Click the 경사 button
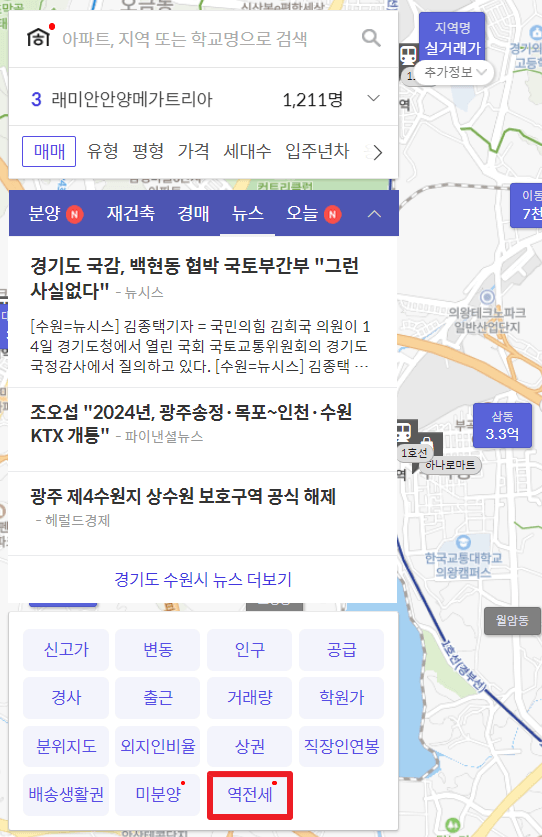542x837 pixels. pyautogui.click(x=66, y=697)
